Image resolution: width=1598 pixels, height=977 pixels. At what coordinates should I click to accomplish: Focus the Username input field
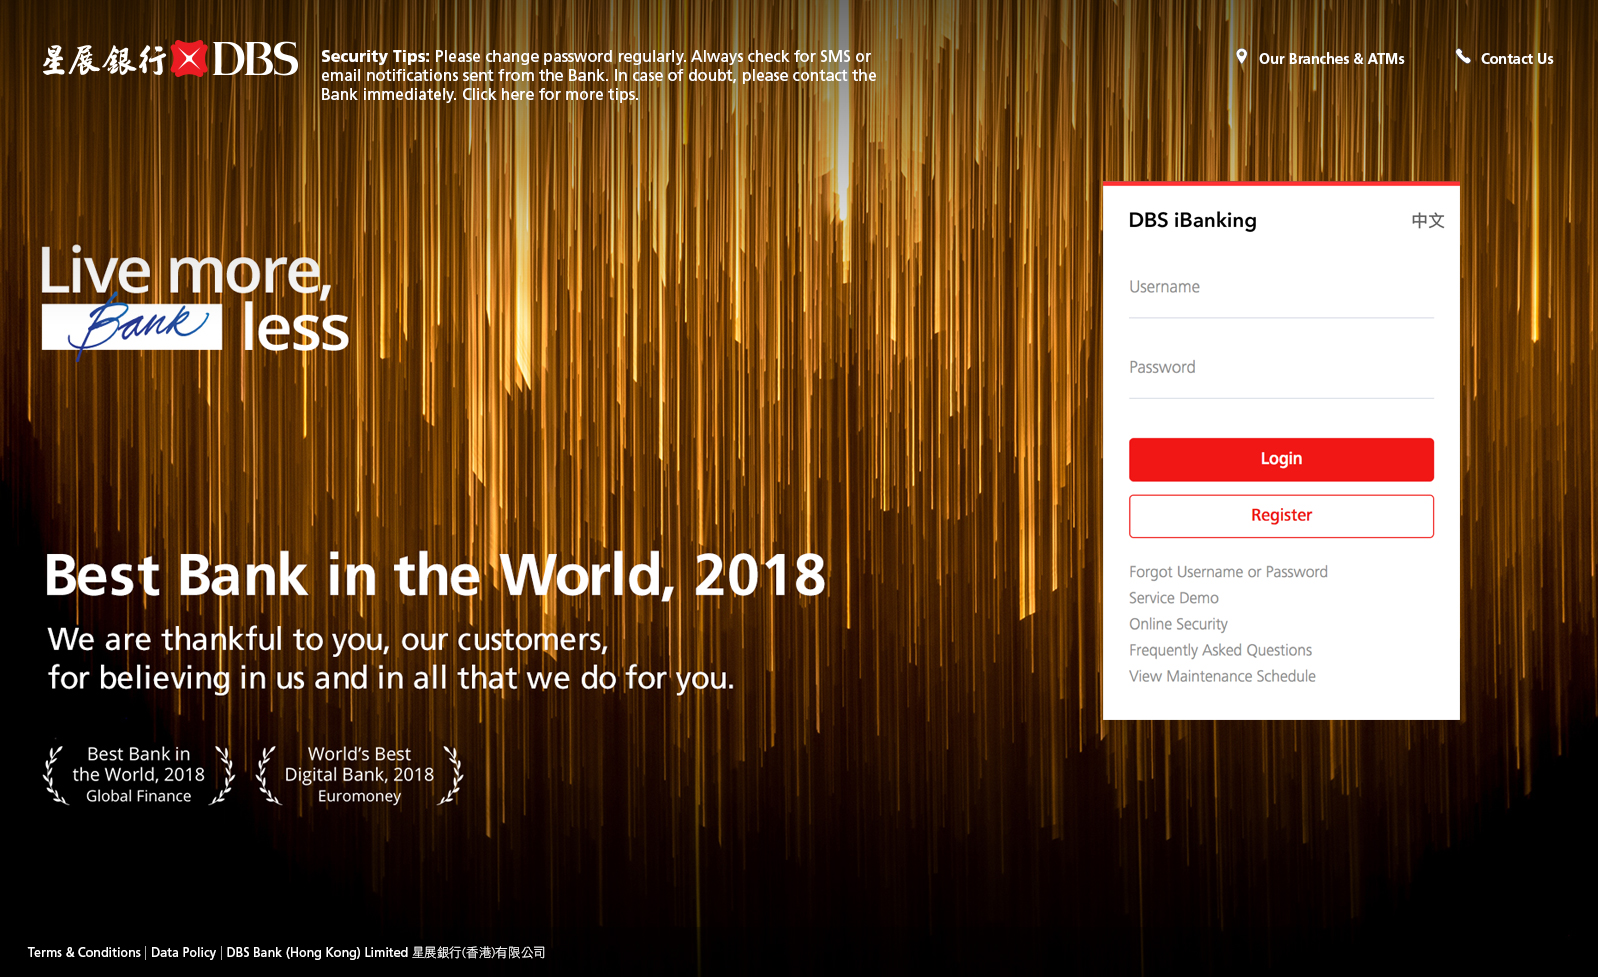click(x=1280, y=288)
